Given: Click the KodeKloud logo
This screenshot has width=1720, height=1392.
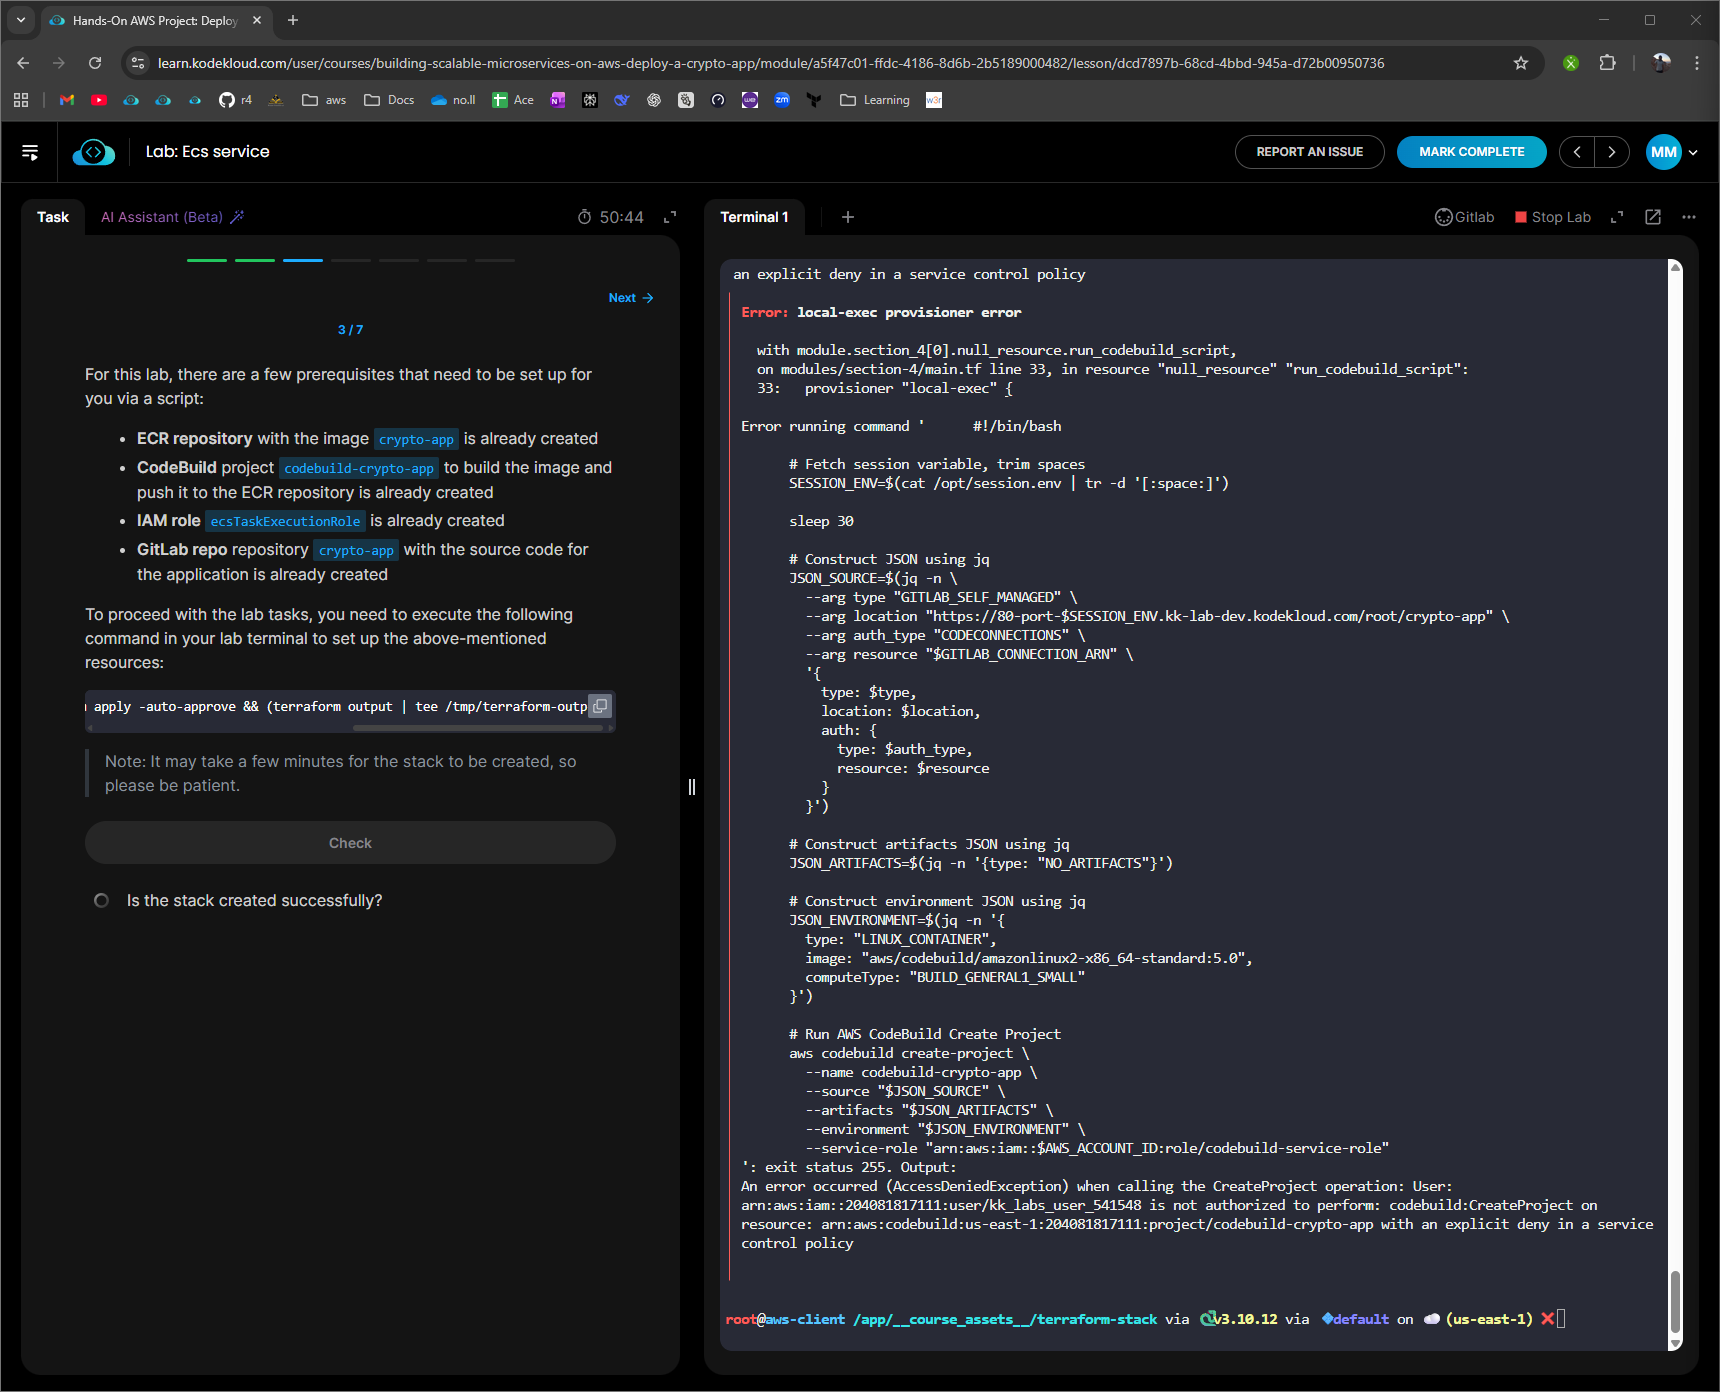Looking at the screenshot, I should click(x=94, y=152).
